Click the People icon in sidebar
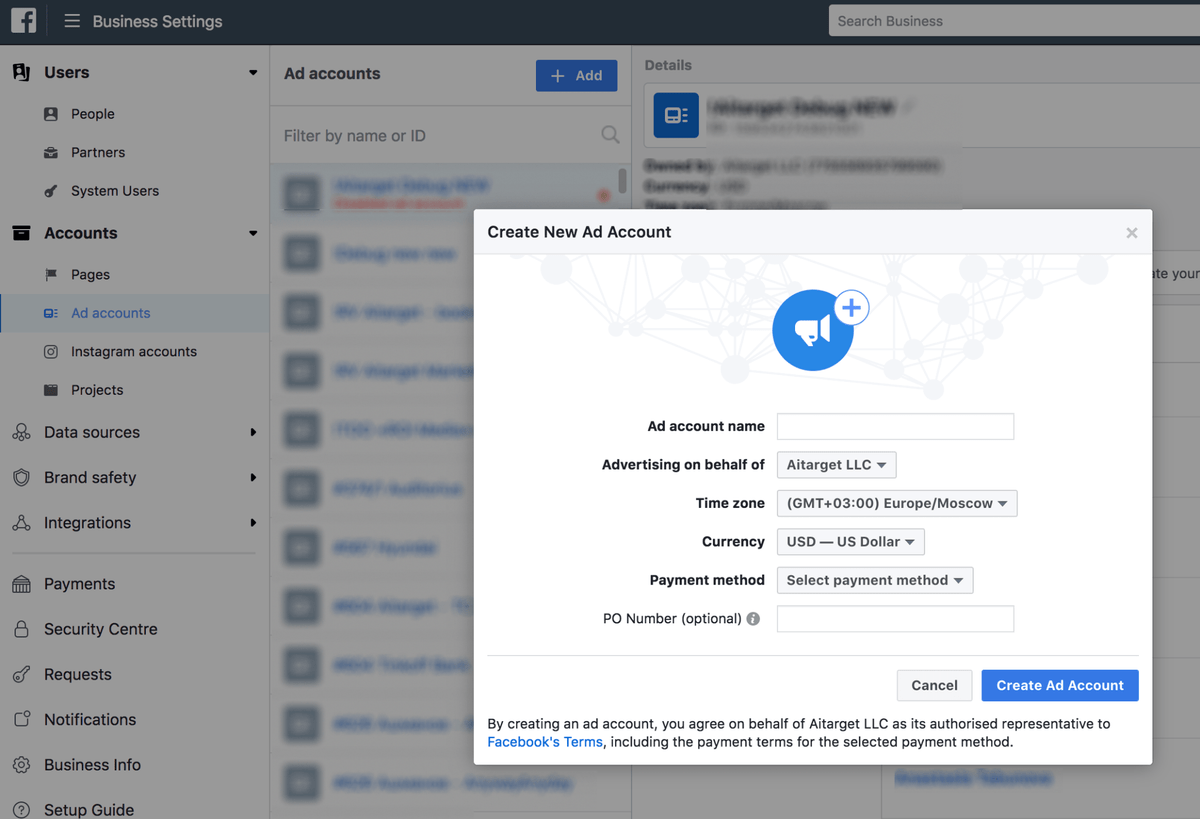This screenshot has height=819, width=1200. point(51,114)
